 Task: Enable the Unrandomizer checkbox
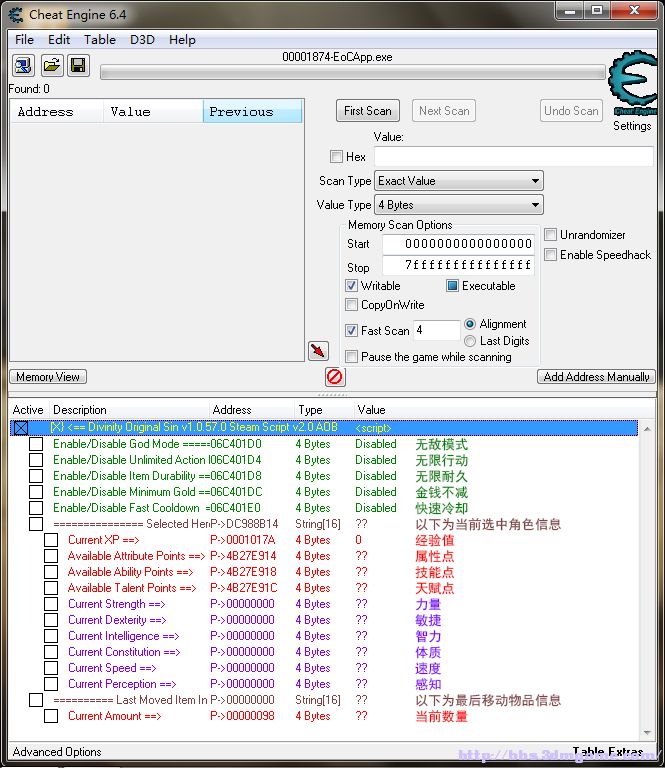click(x=550, y=235)
